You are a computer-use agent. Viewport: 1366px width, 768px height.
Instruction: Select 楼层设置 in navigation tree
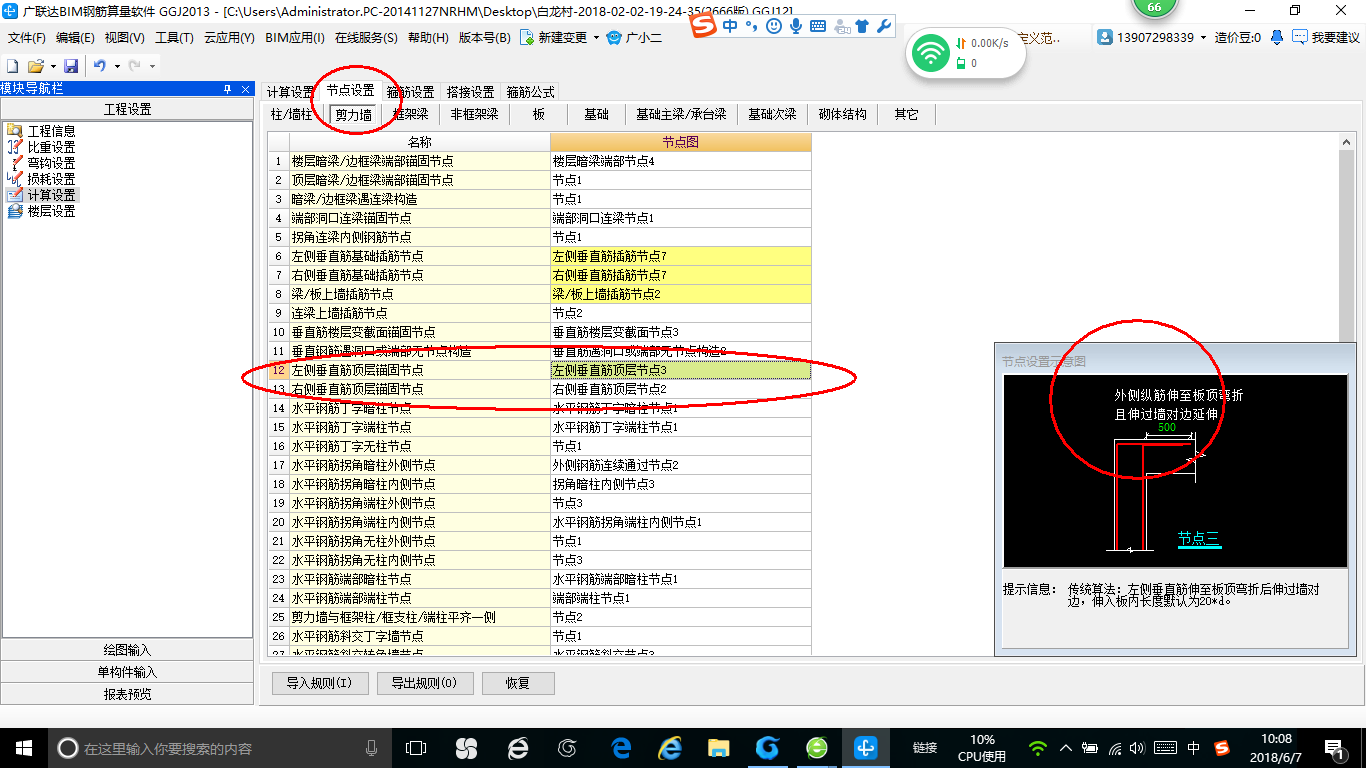(x=51, y=211)
